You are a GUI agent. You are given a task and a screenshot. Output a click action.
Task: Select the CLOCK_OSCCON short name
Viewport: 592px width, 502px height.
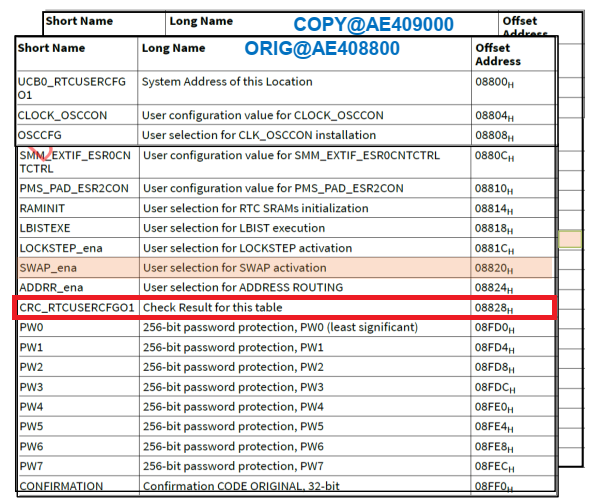(x=62, y=115)
